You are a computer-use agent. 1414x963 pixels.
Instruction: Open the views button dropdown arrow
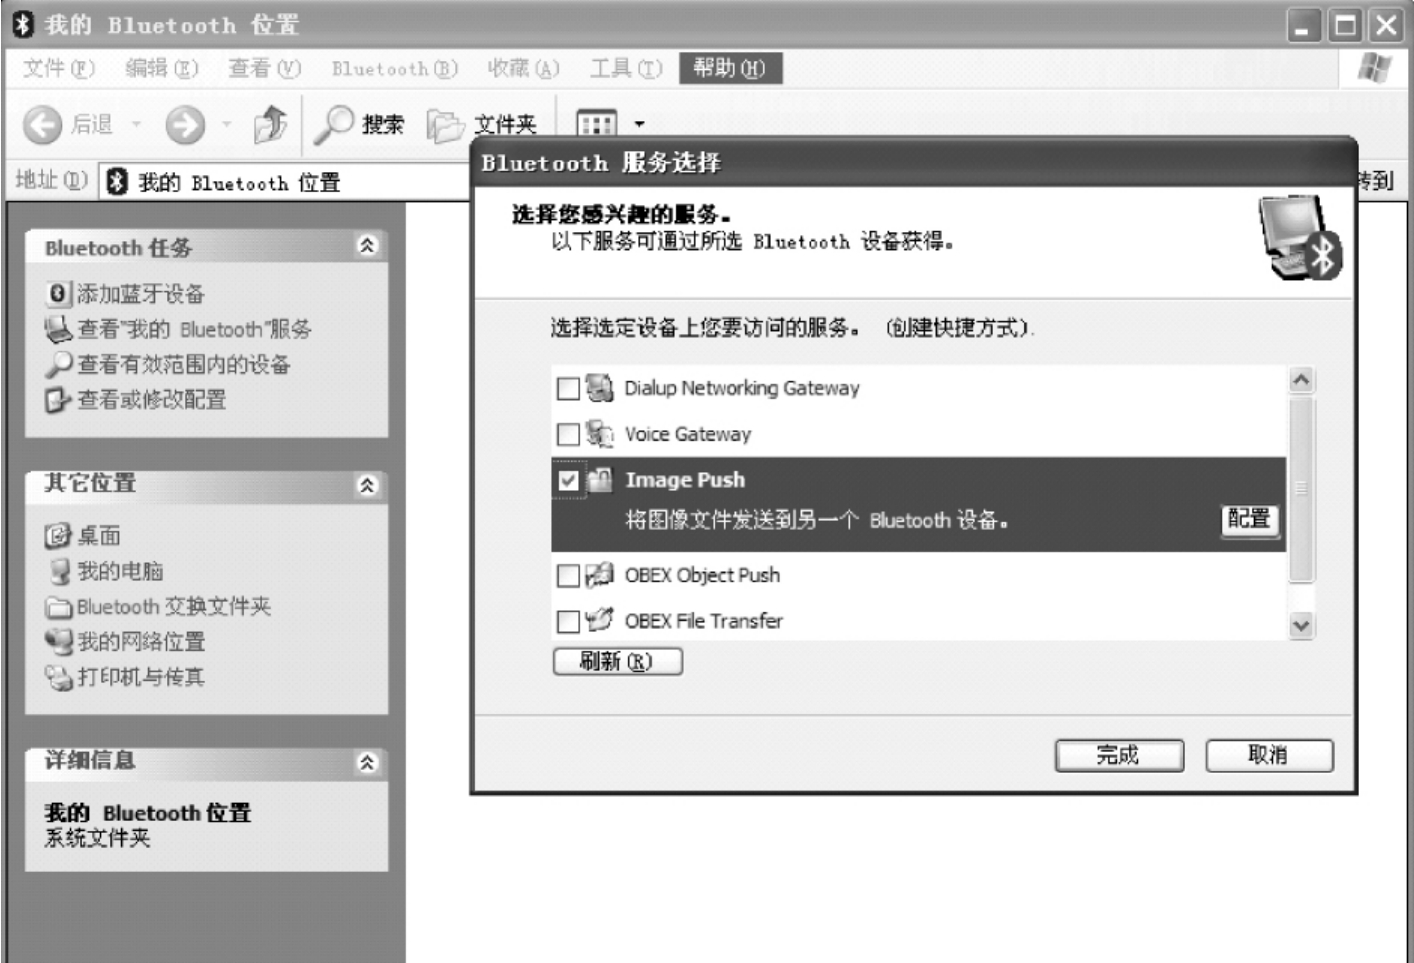click(640, 125)
